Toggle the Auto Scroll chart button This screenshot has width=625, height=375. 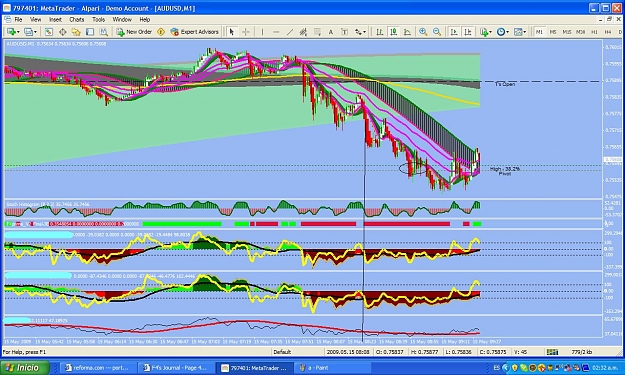click(x=454, y=32)
